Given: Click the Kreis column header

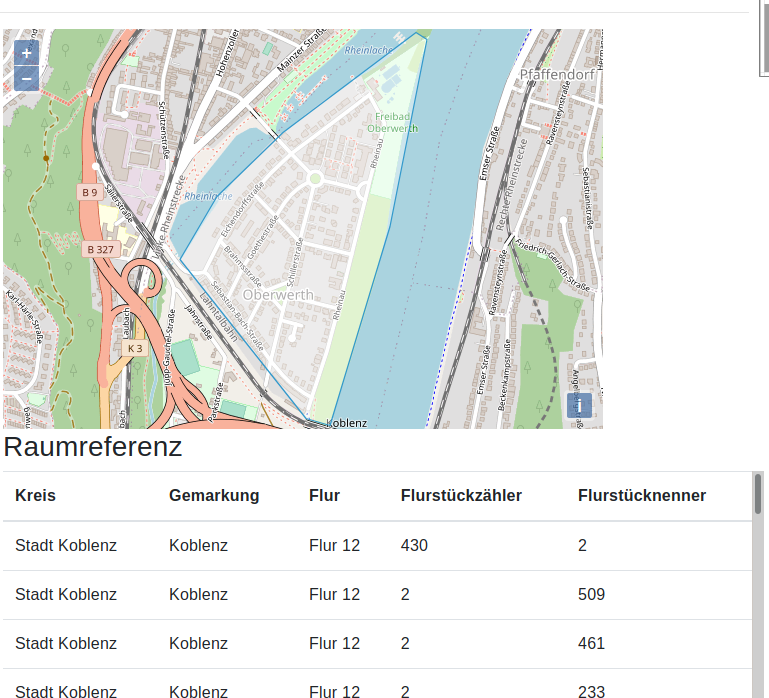Looking at the screenshot, I should pos(35,495).
